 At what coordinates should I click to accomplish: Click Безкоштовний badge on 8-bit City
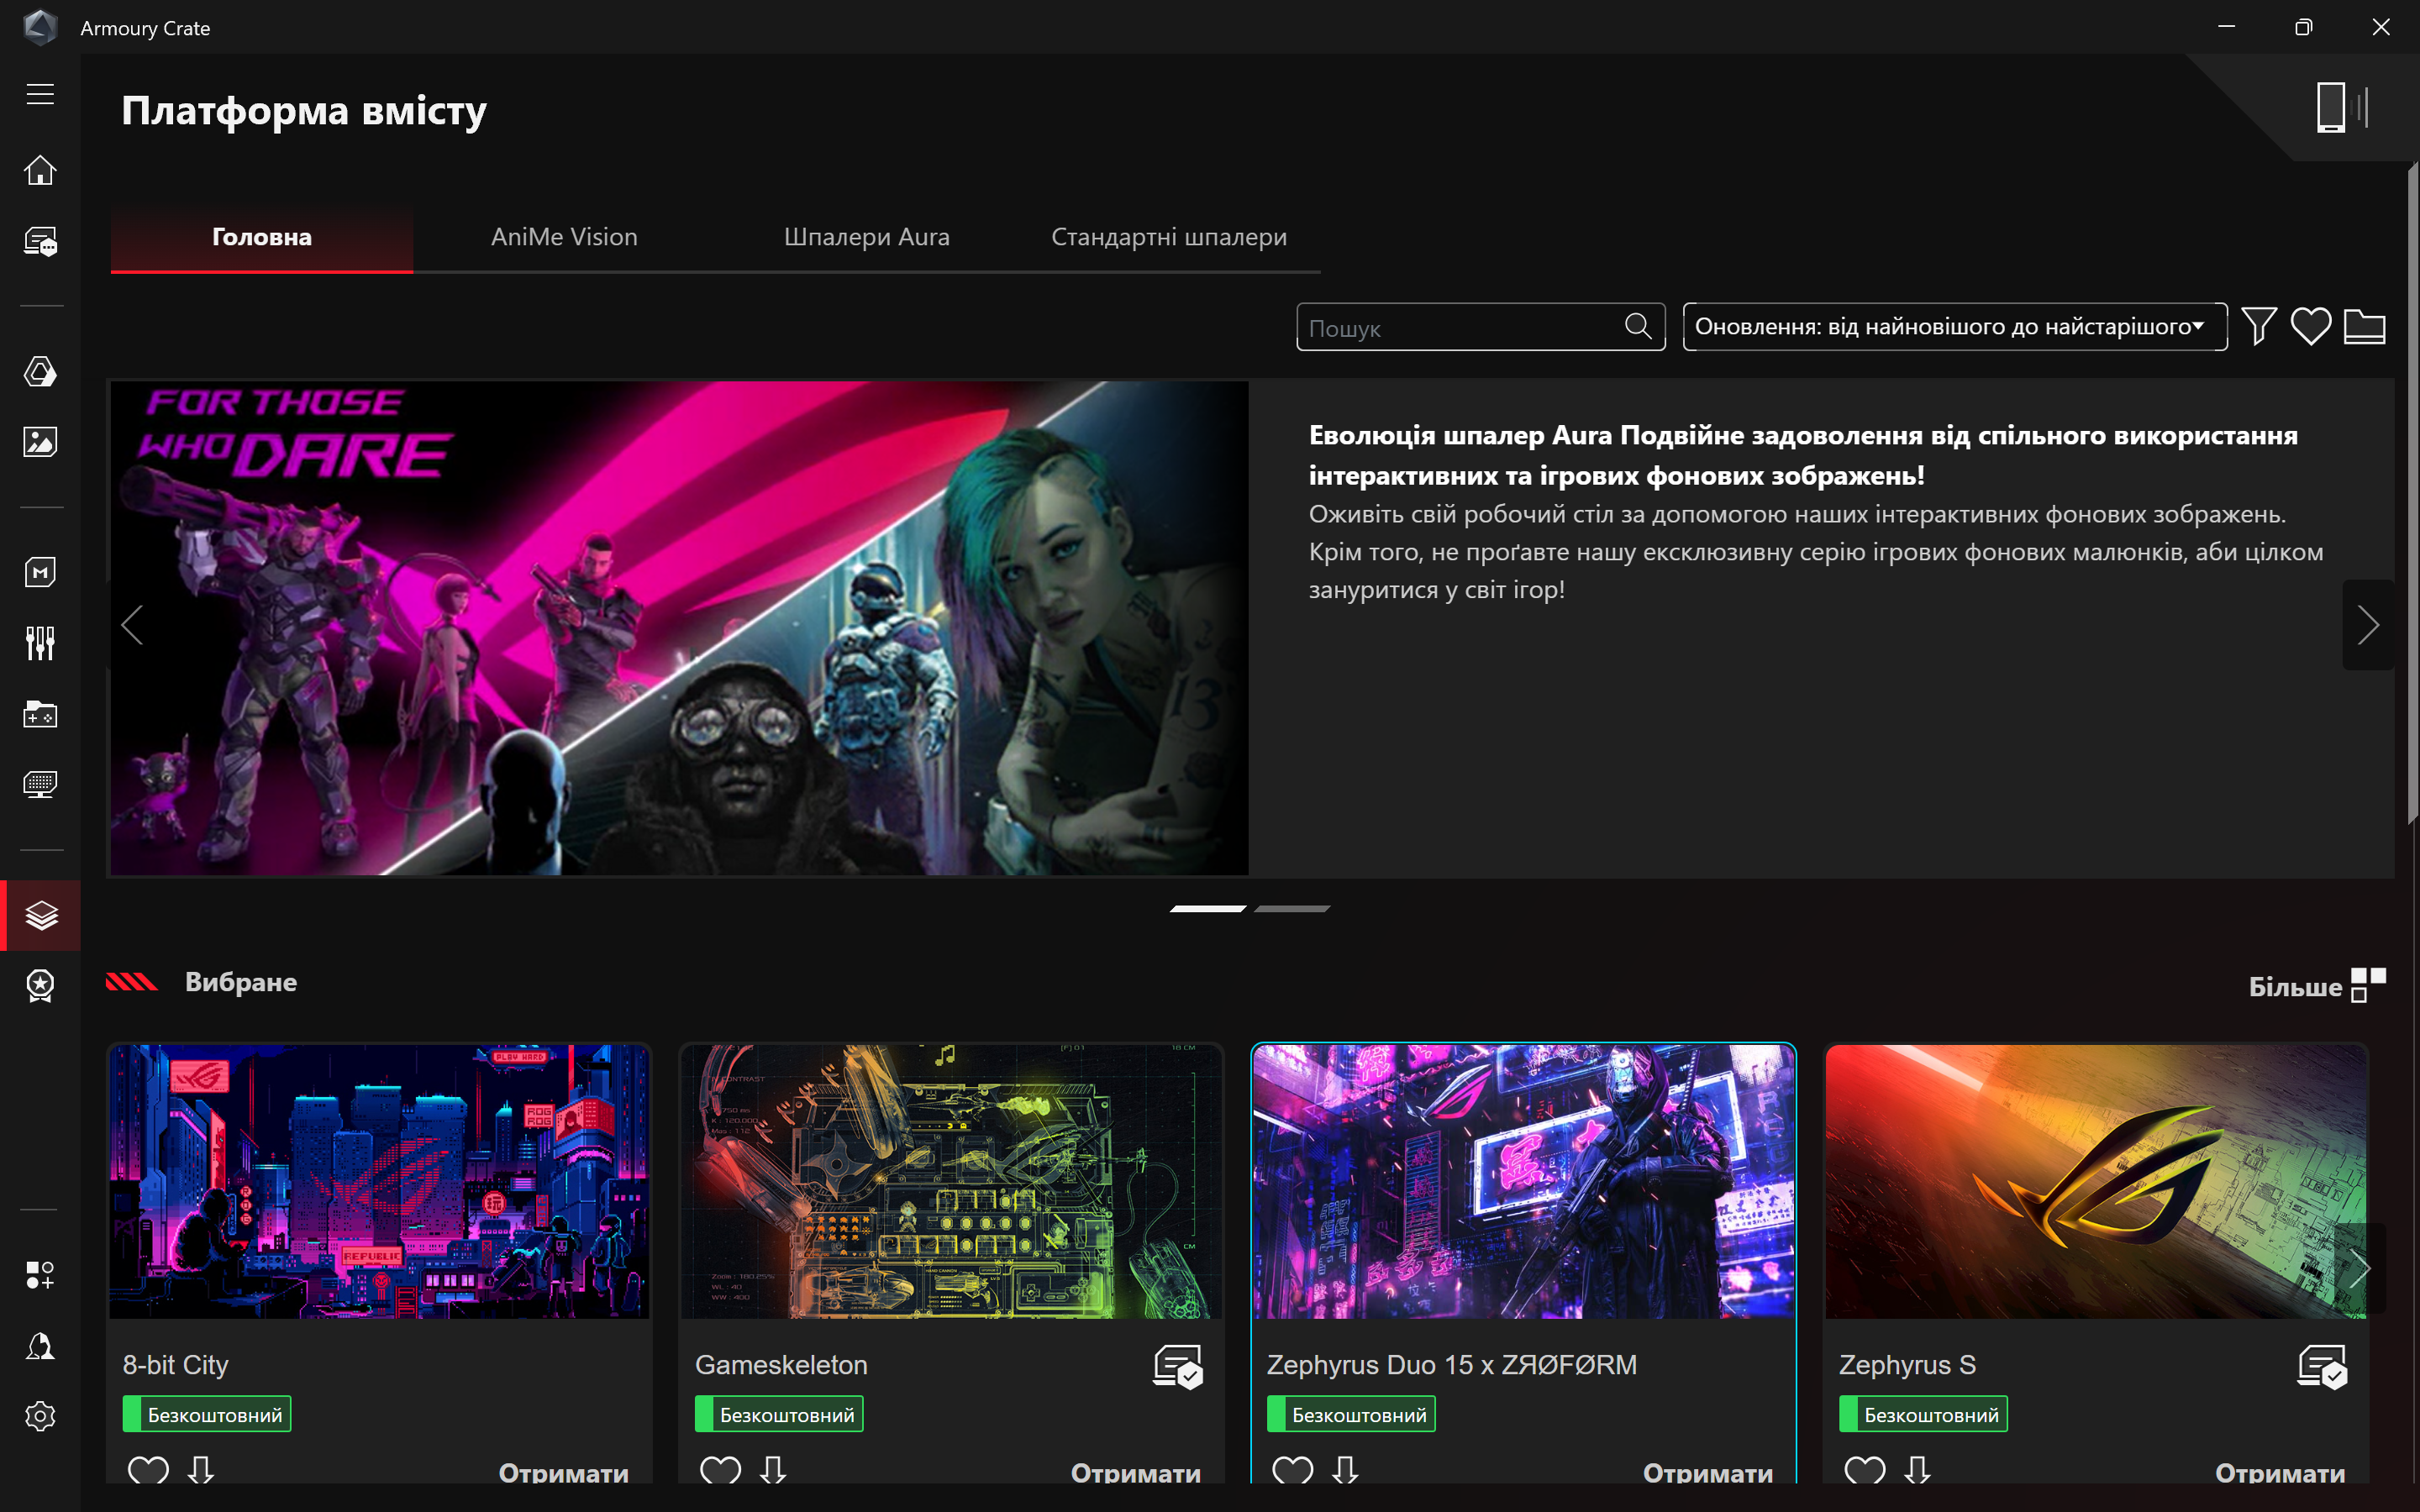click(207, 1414)
